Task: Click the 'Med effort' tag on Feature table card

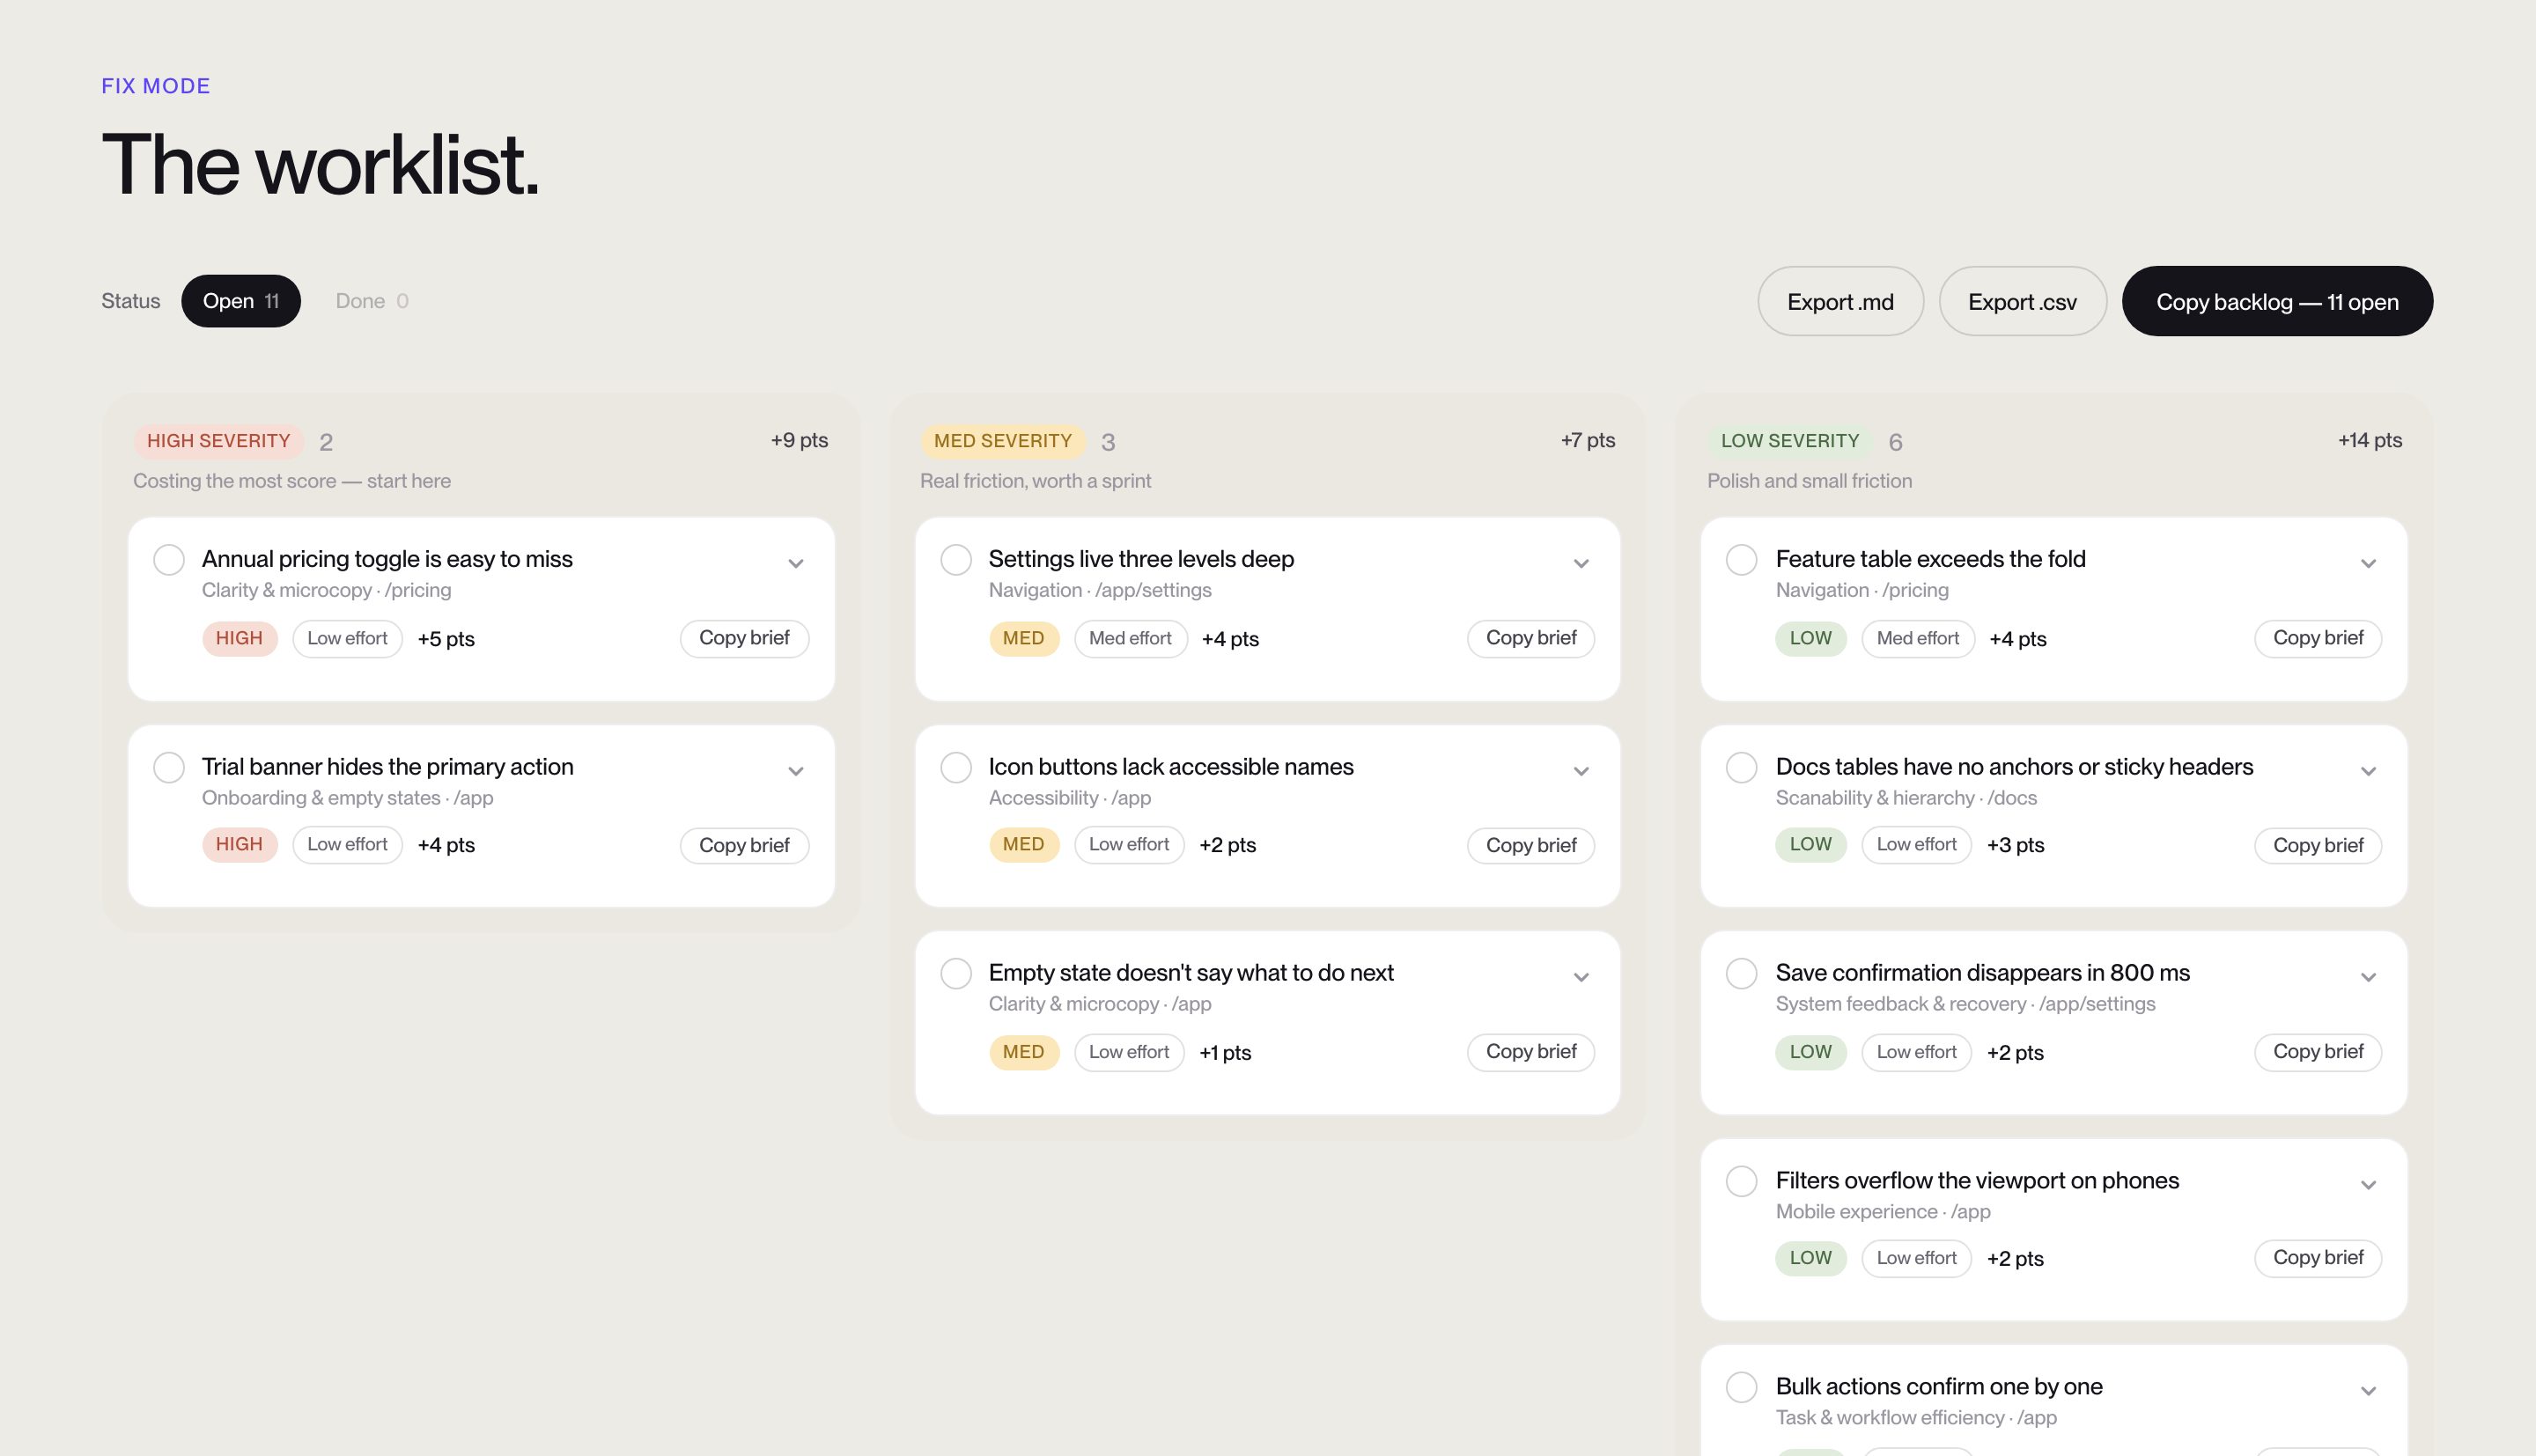Action: [1918, 638]
